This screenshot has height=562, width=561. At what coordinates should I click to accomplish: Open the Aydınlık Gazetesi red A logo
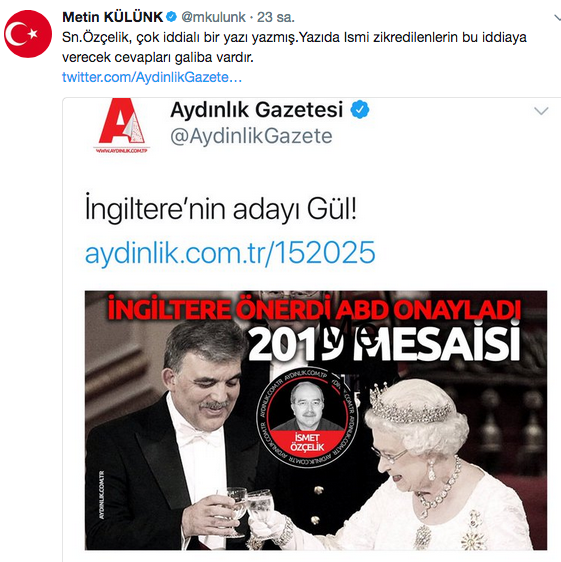[122, 125]
